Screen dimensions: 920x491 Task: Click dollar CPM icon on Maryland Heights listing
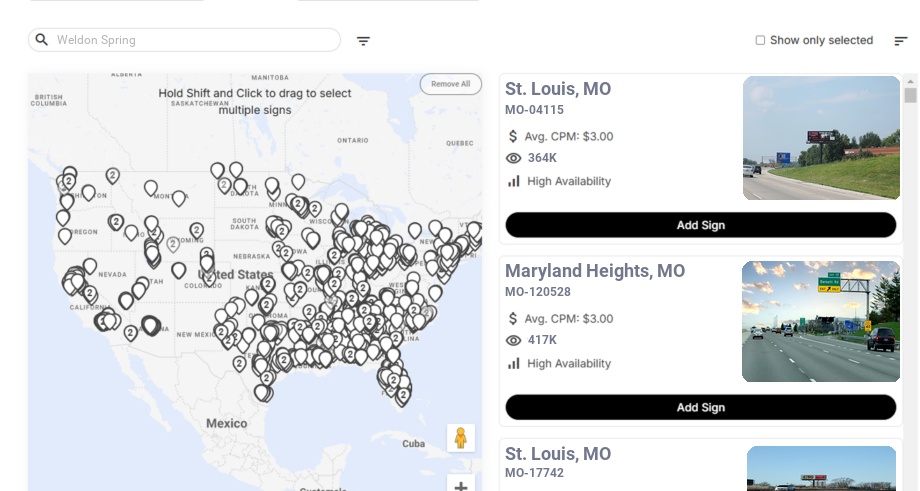514,319
